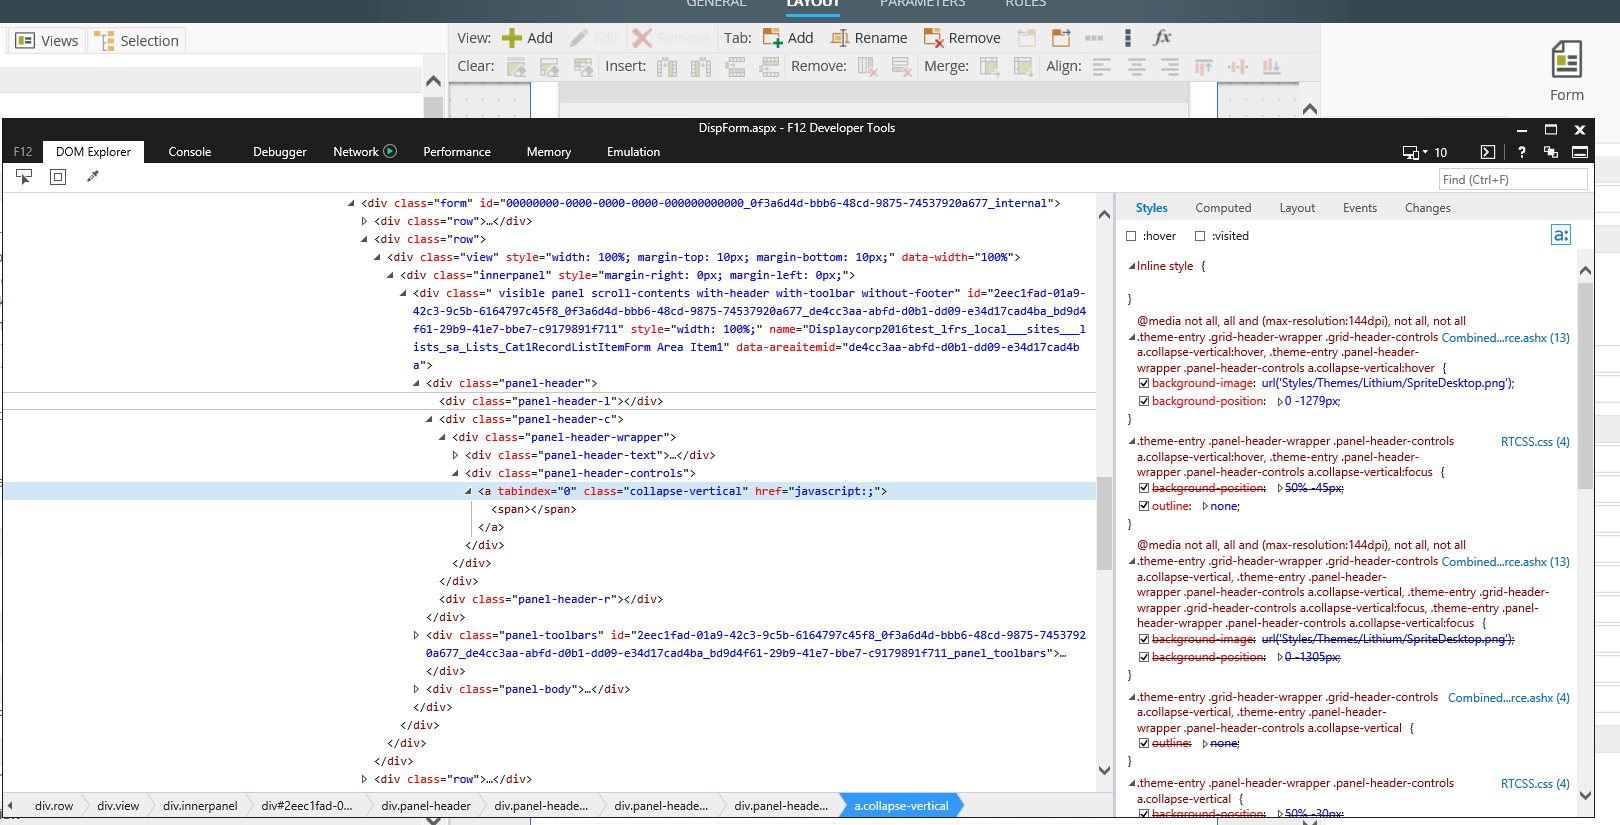Image resolution: width=1620 pixels, height=825 pixels.
Task: Open the Computed styles tab
Action: point(1223,208)
